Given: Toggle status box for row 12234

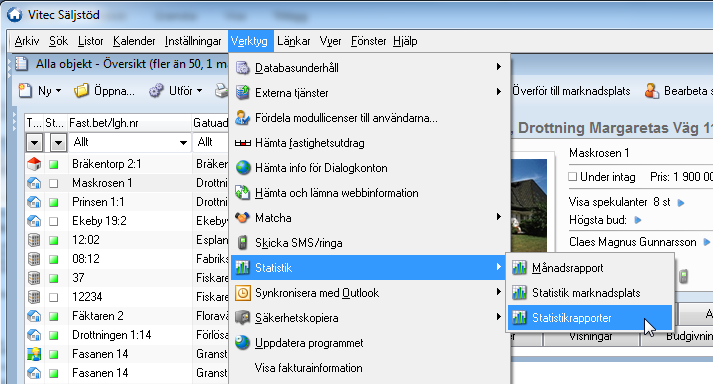Looking at the screenshot, I should [54, 298].
